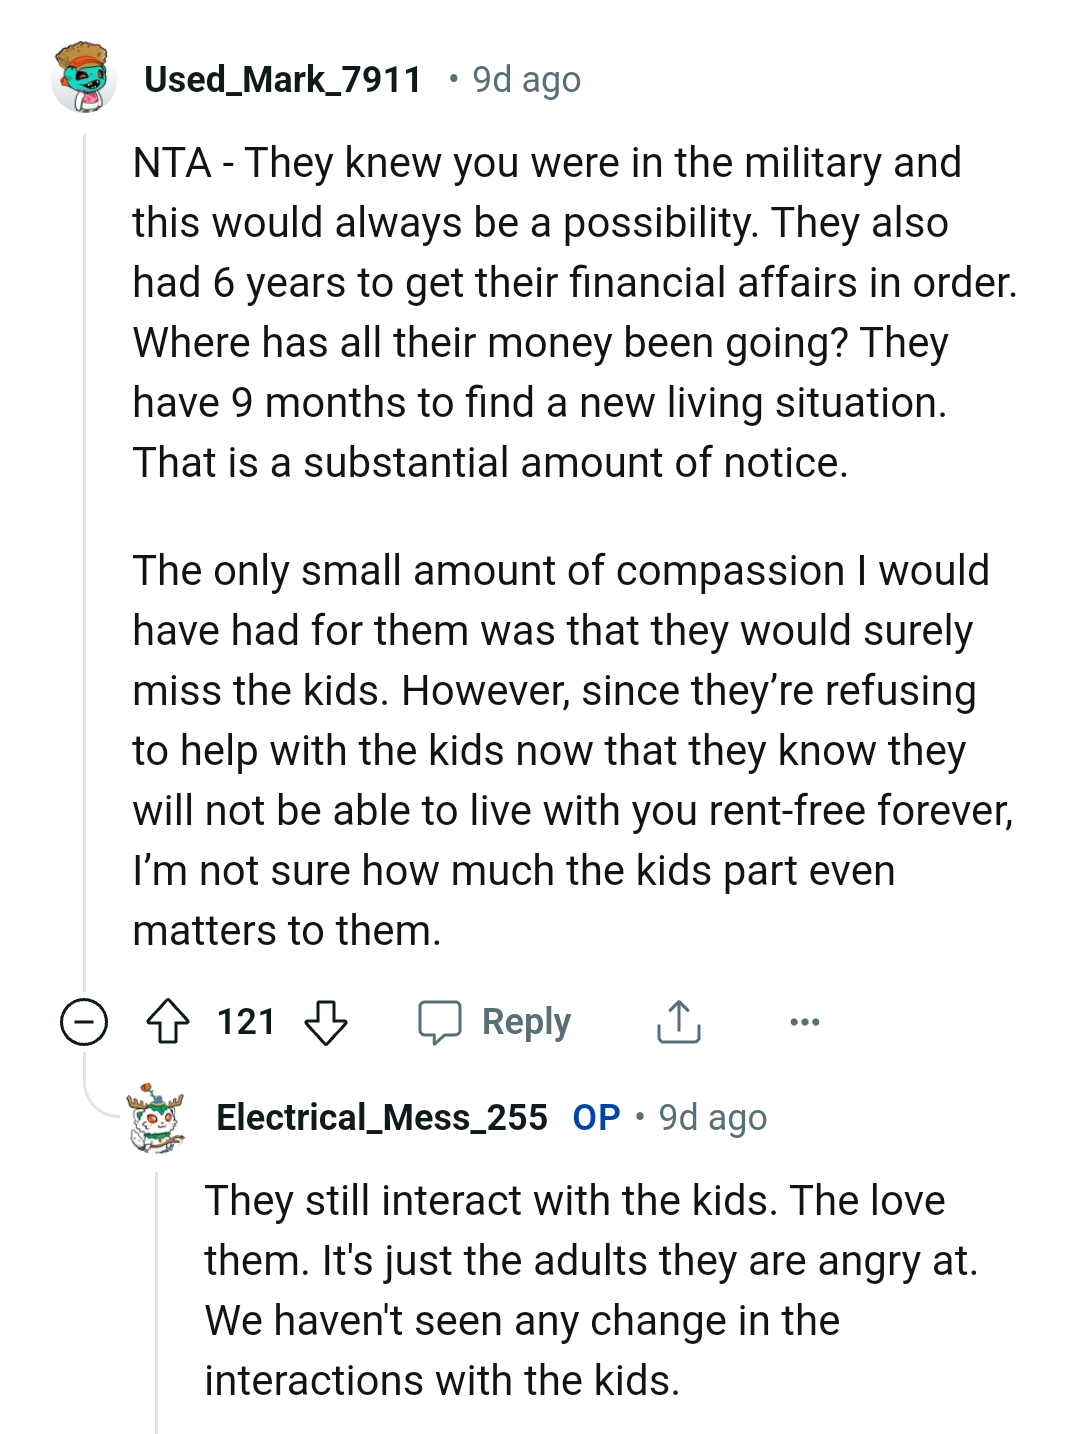This screenshot has height=1434, width=1080.
Task: Tap the paragraph starting "The only small amount"
Action: pyautogui.click(x=560, y=750)
